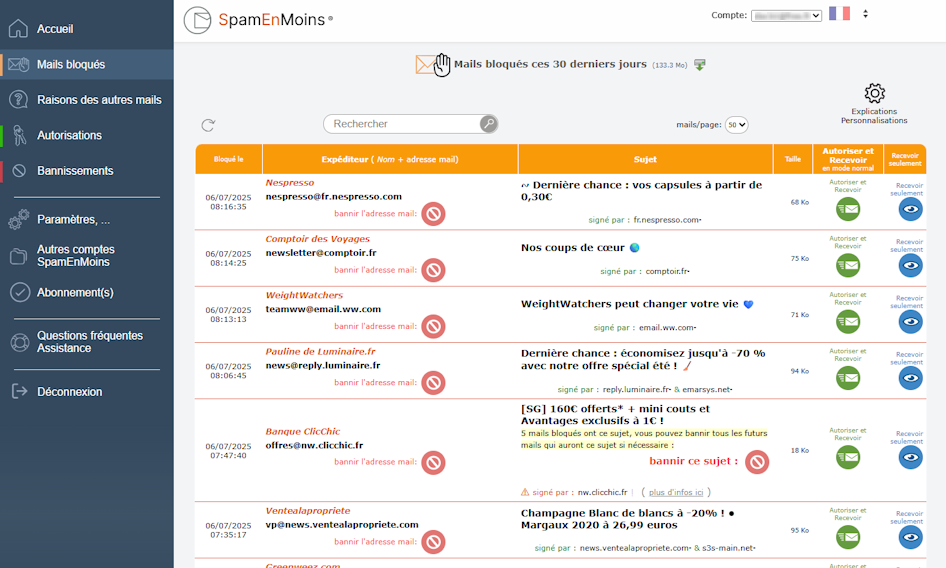Receive only Ventealapropriete mail (eye)
Image resolution: width=946 pixels, height=568 pixels.
pos(910,537)
